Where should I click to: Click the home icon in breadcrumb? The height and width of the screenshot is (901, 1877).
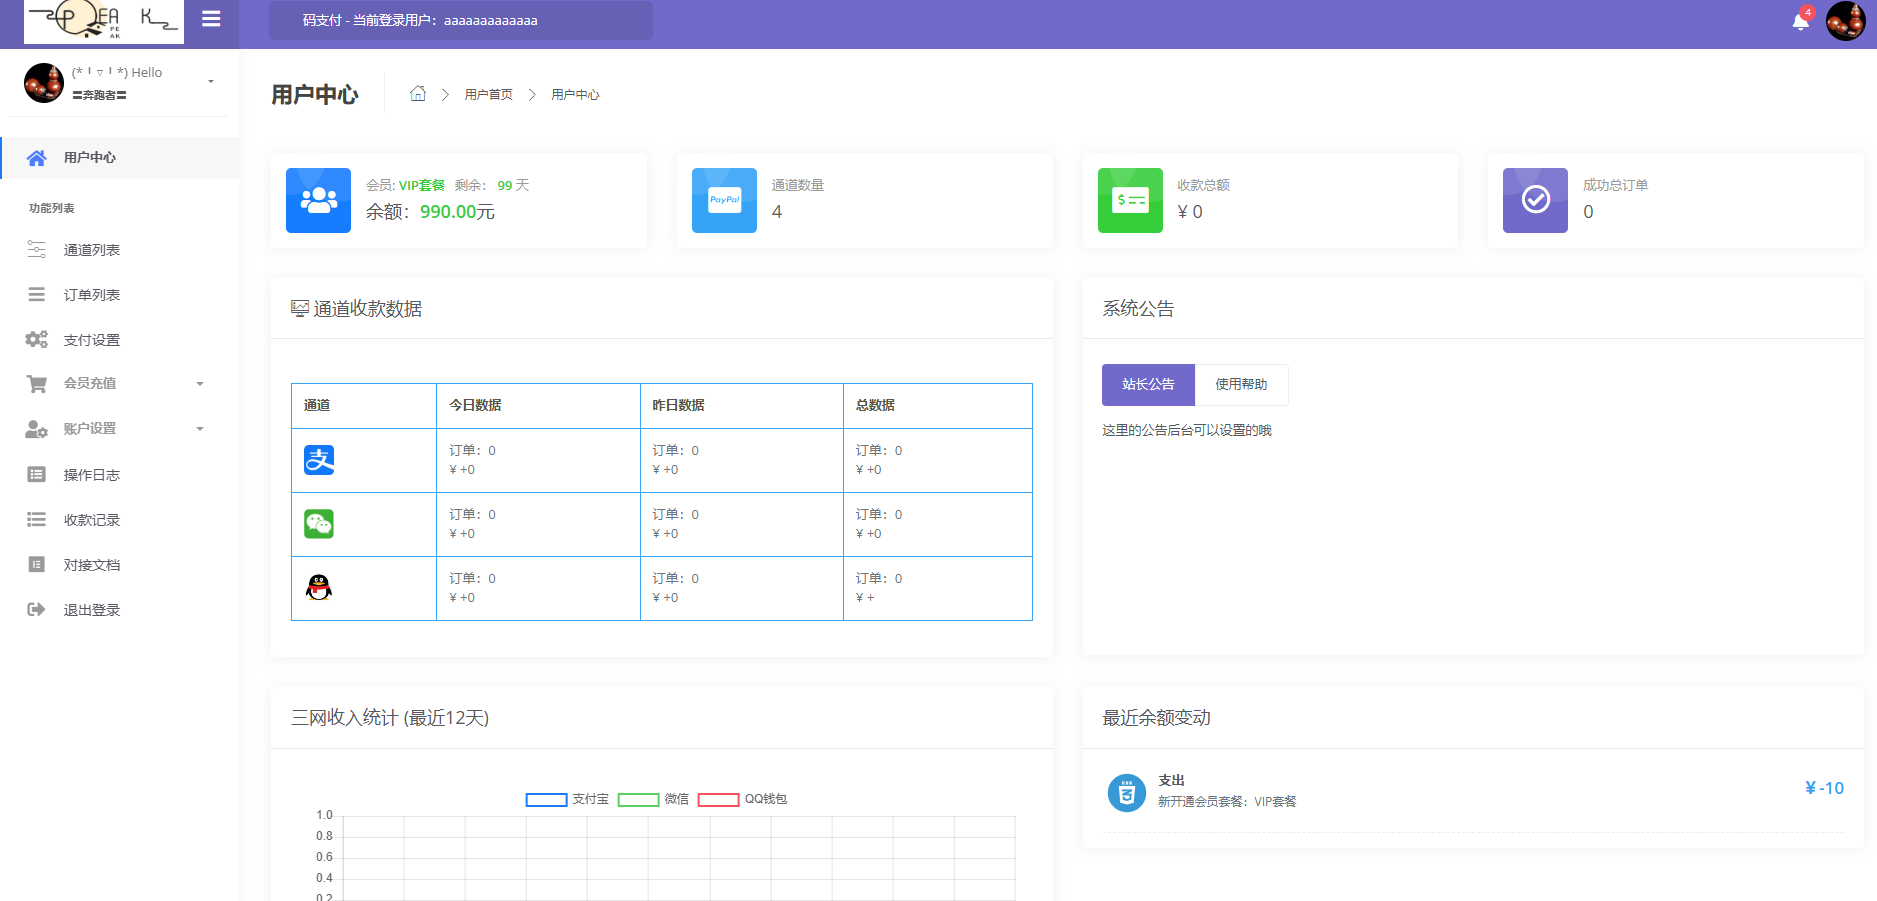(x=418, y=94)
